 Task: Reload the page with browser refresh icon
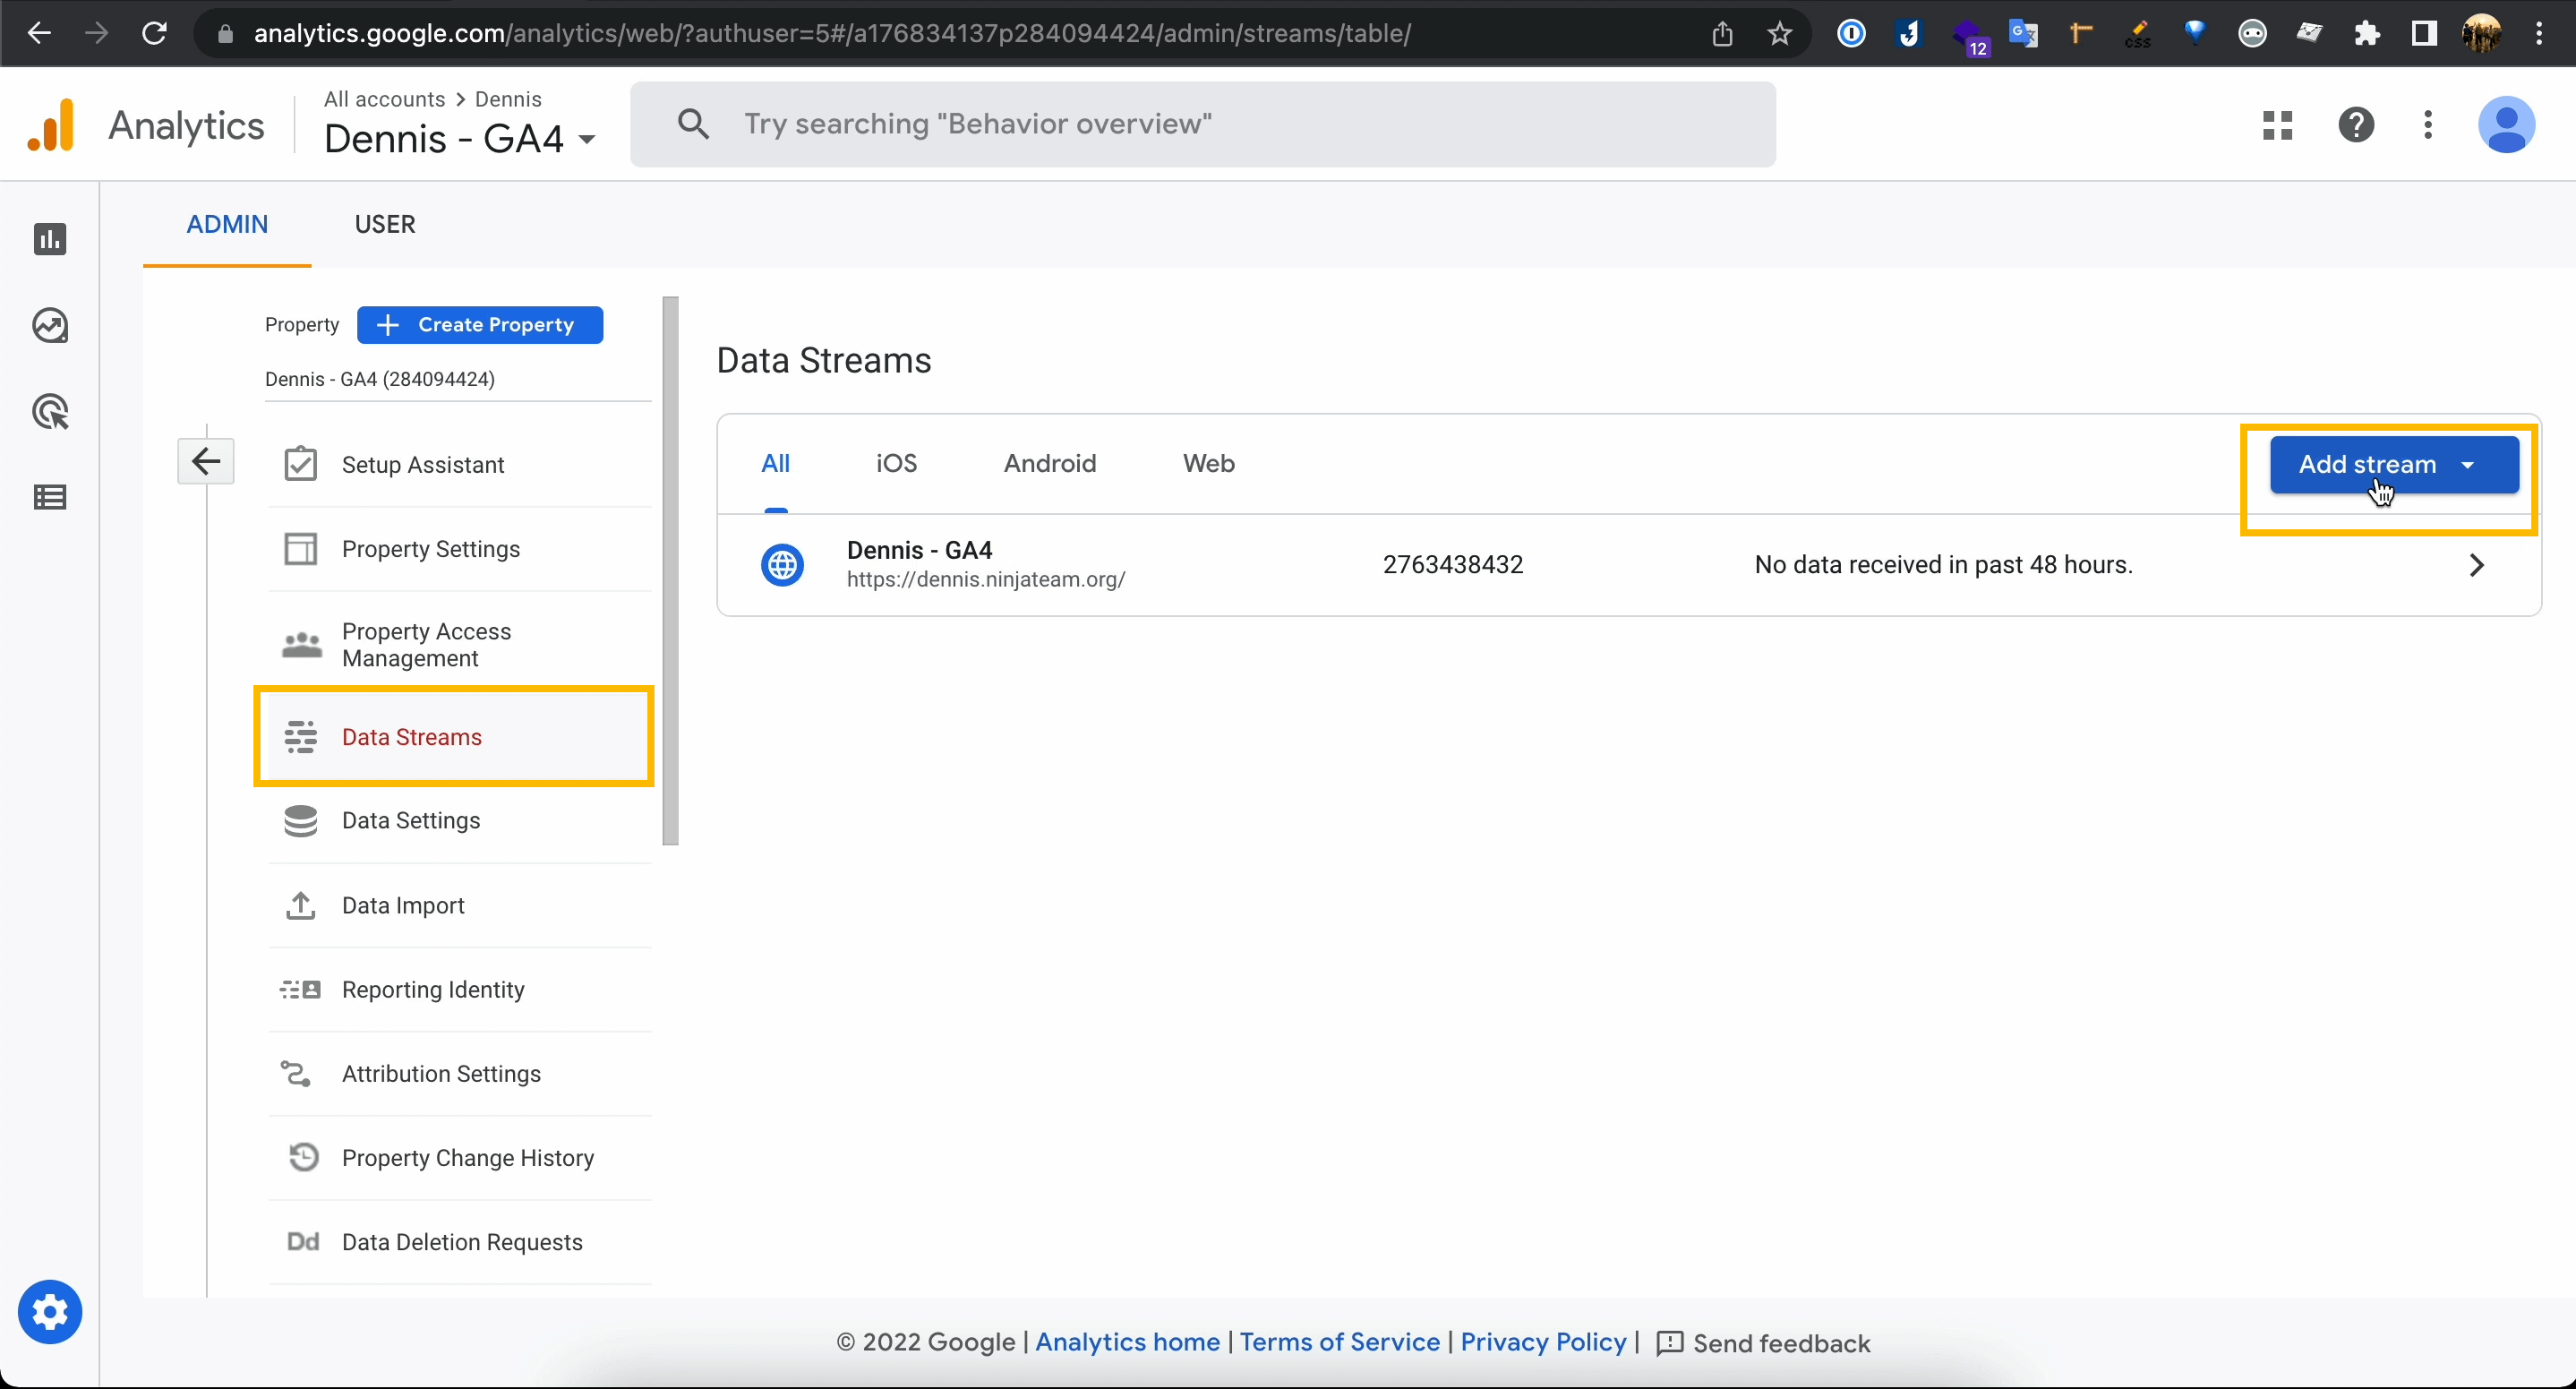pos(154,33)
